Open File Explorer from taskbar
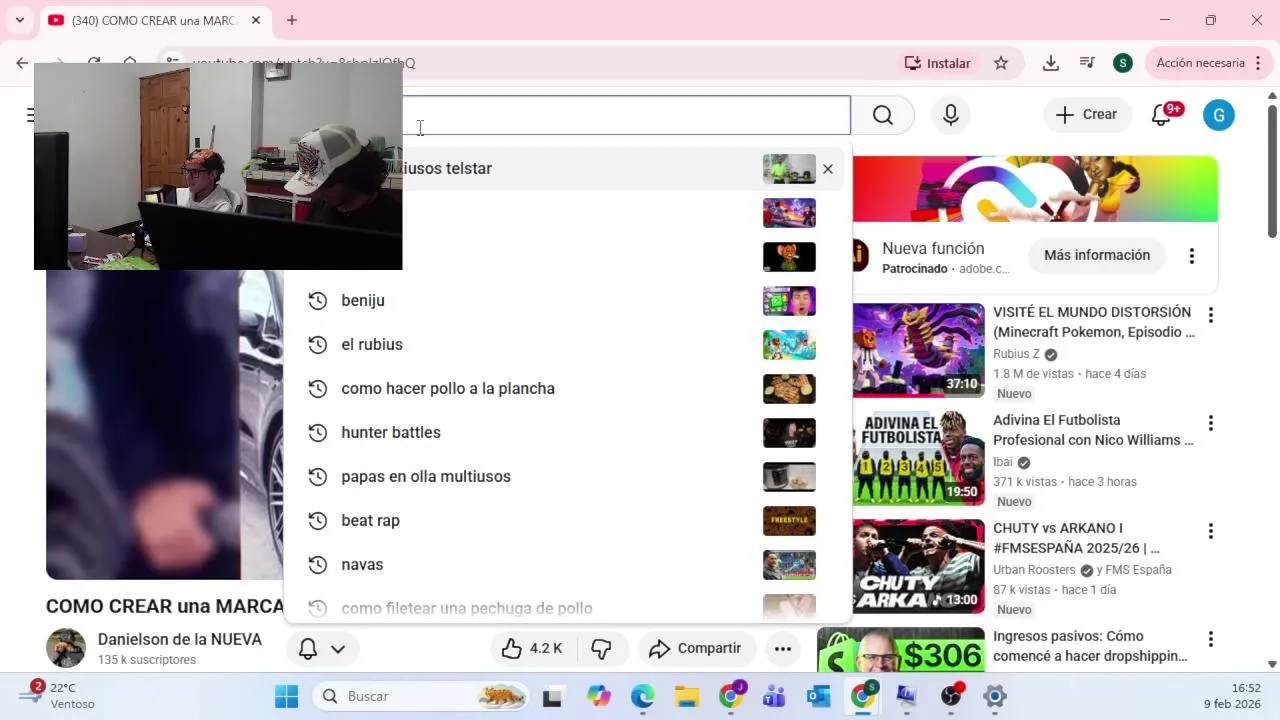 click(x=686, y=696)
